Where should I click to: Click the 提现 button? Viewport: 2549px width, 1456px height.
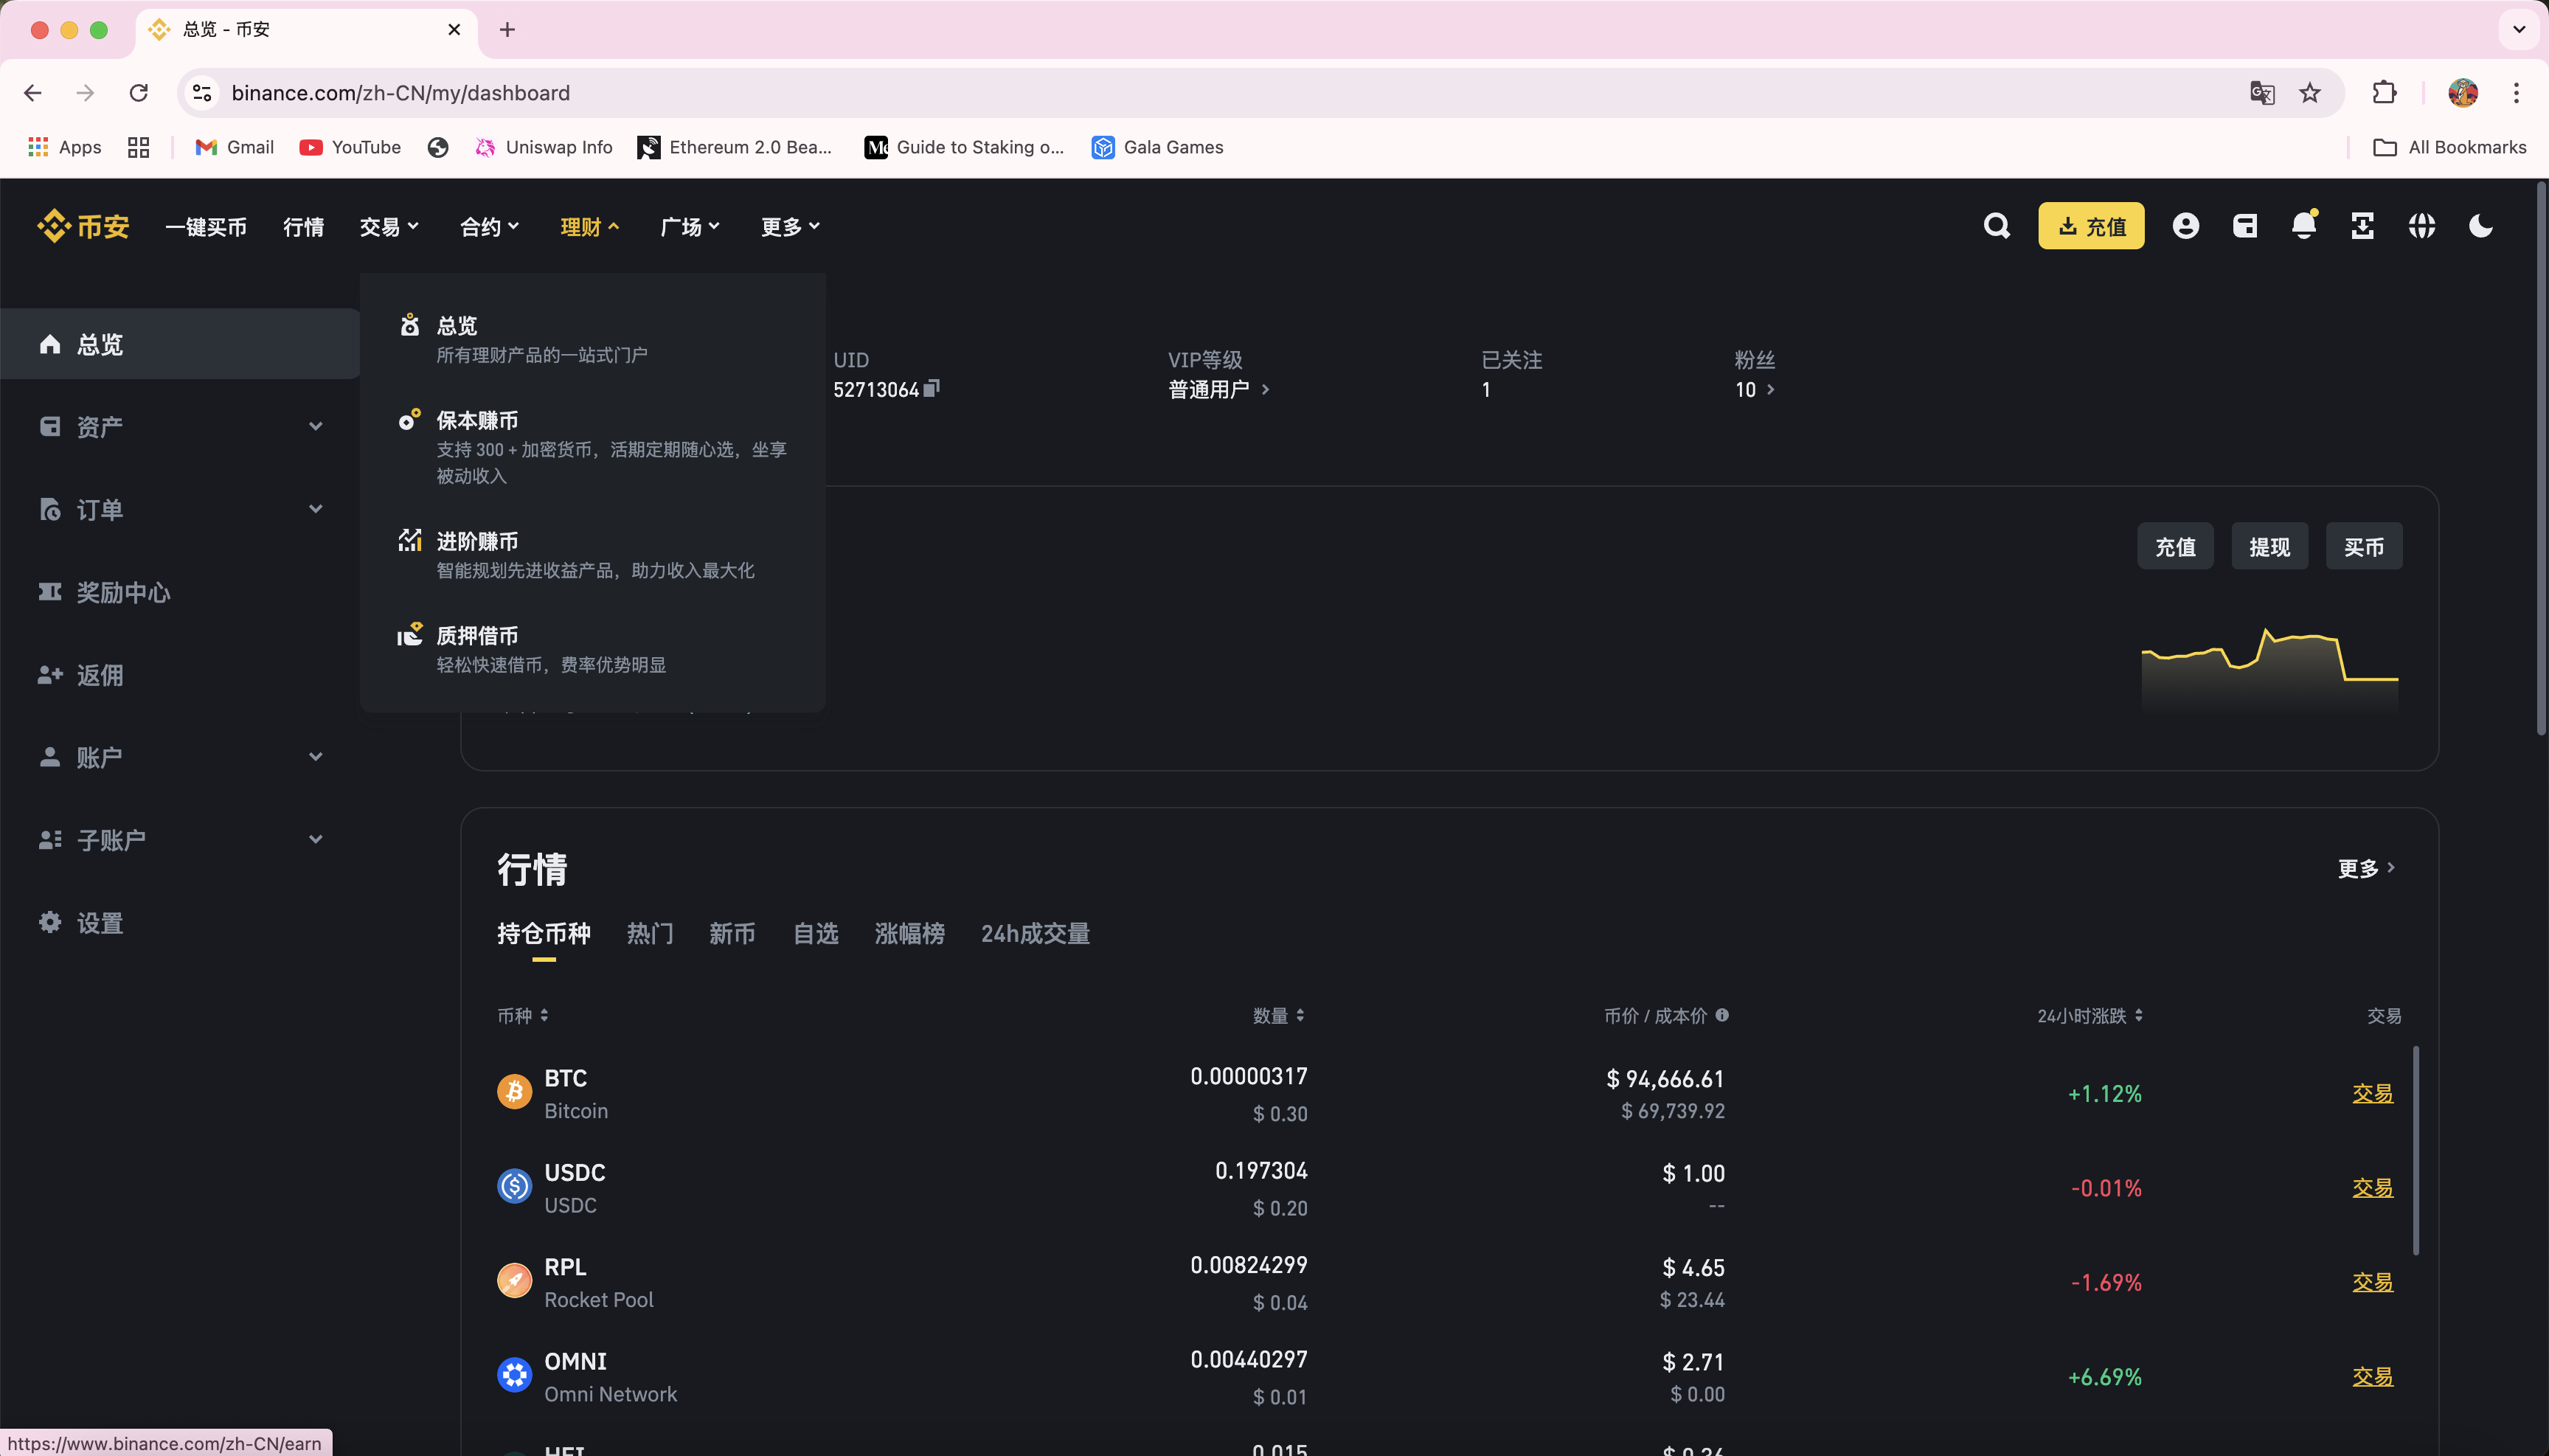pos(2269,546)
